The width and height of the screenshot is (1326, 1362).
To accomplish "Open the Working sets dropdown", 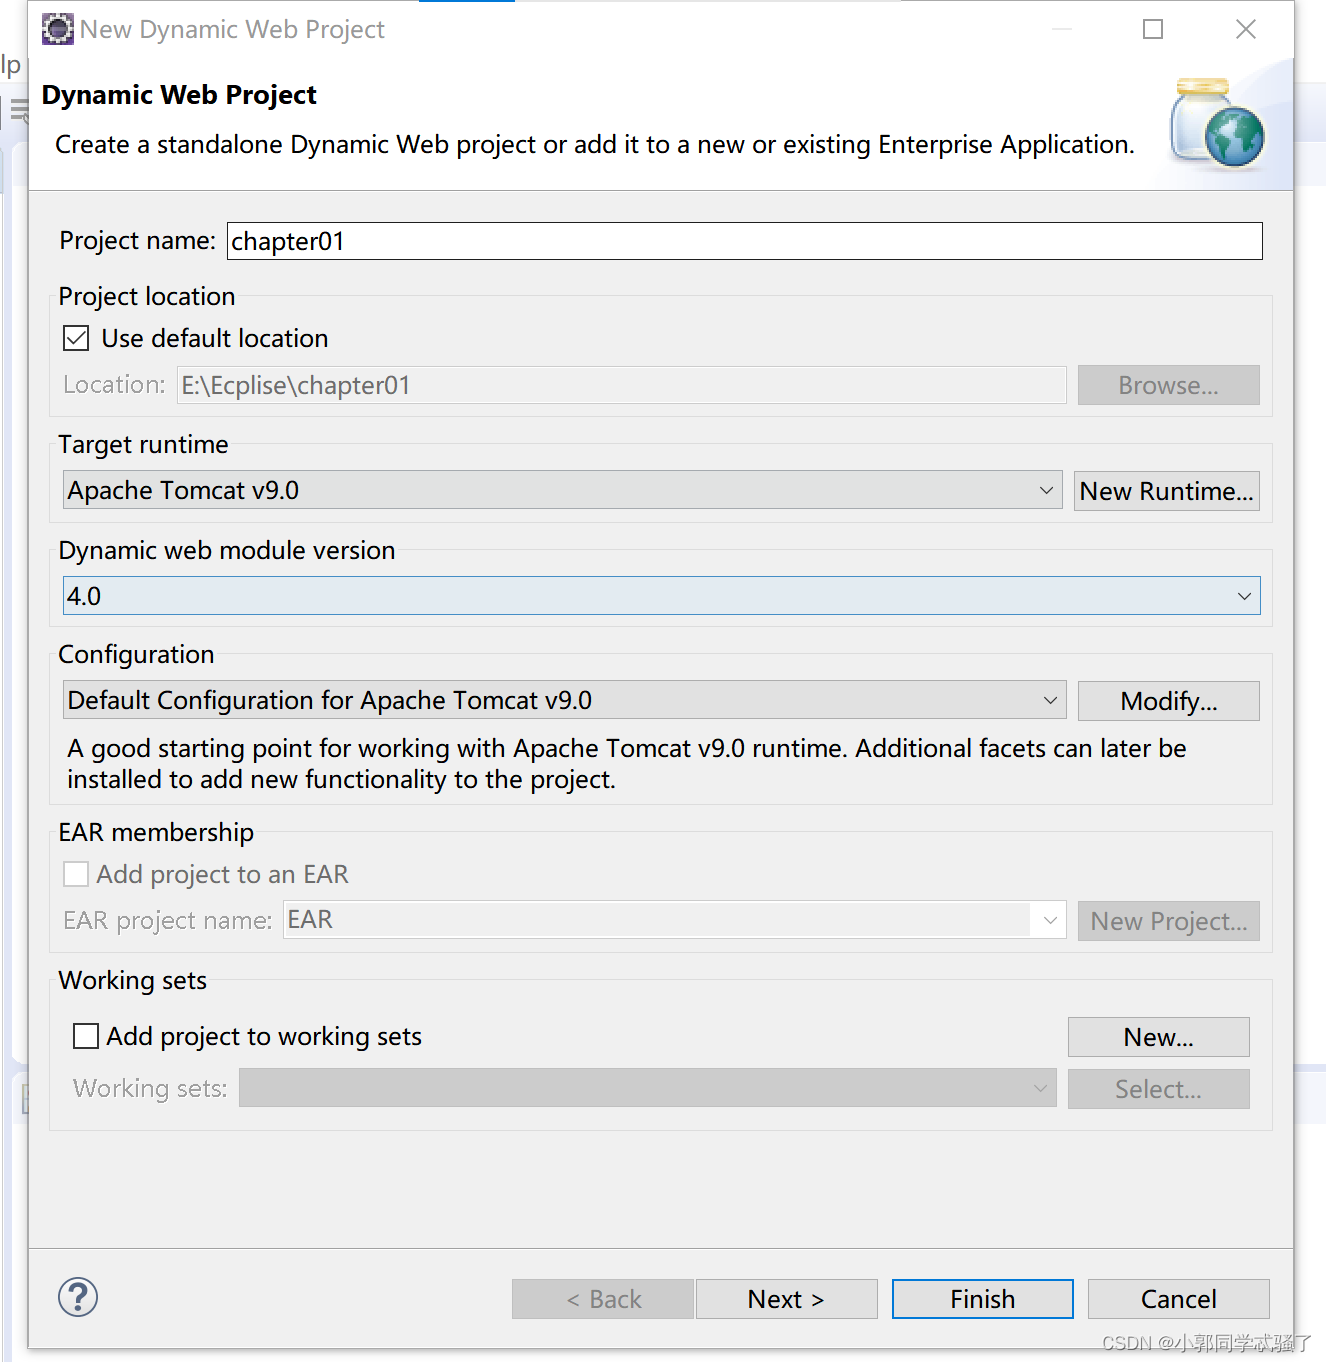I will pyautogui.click(x=647, y=1088).
